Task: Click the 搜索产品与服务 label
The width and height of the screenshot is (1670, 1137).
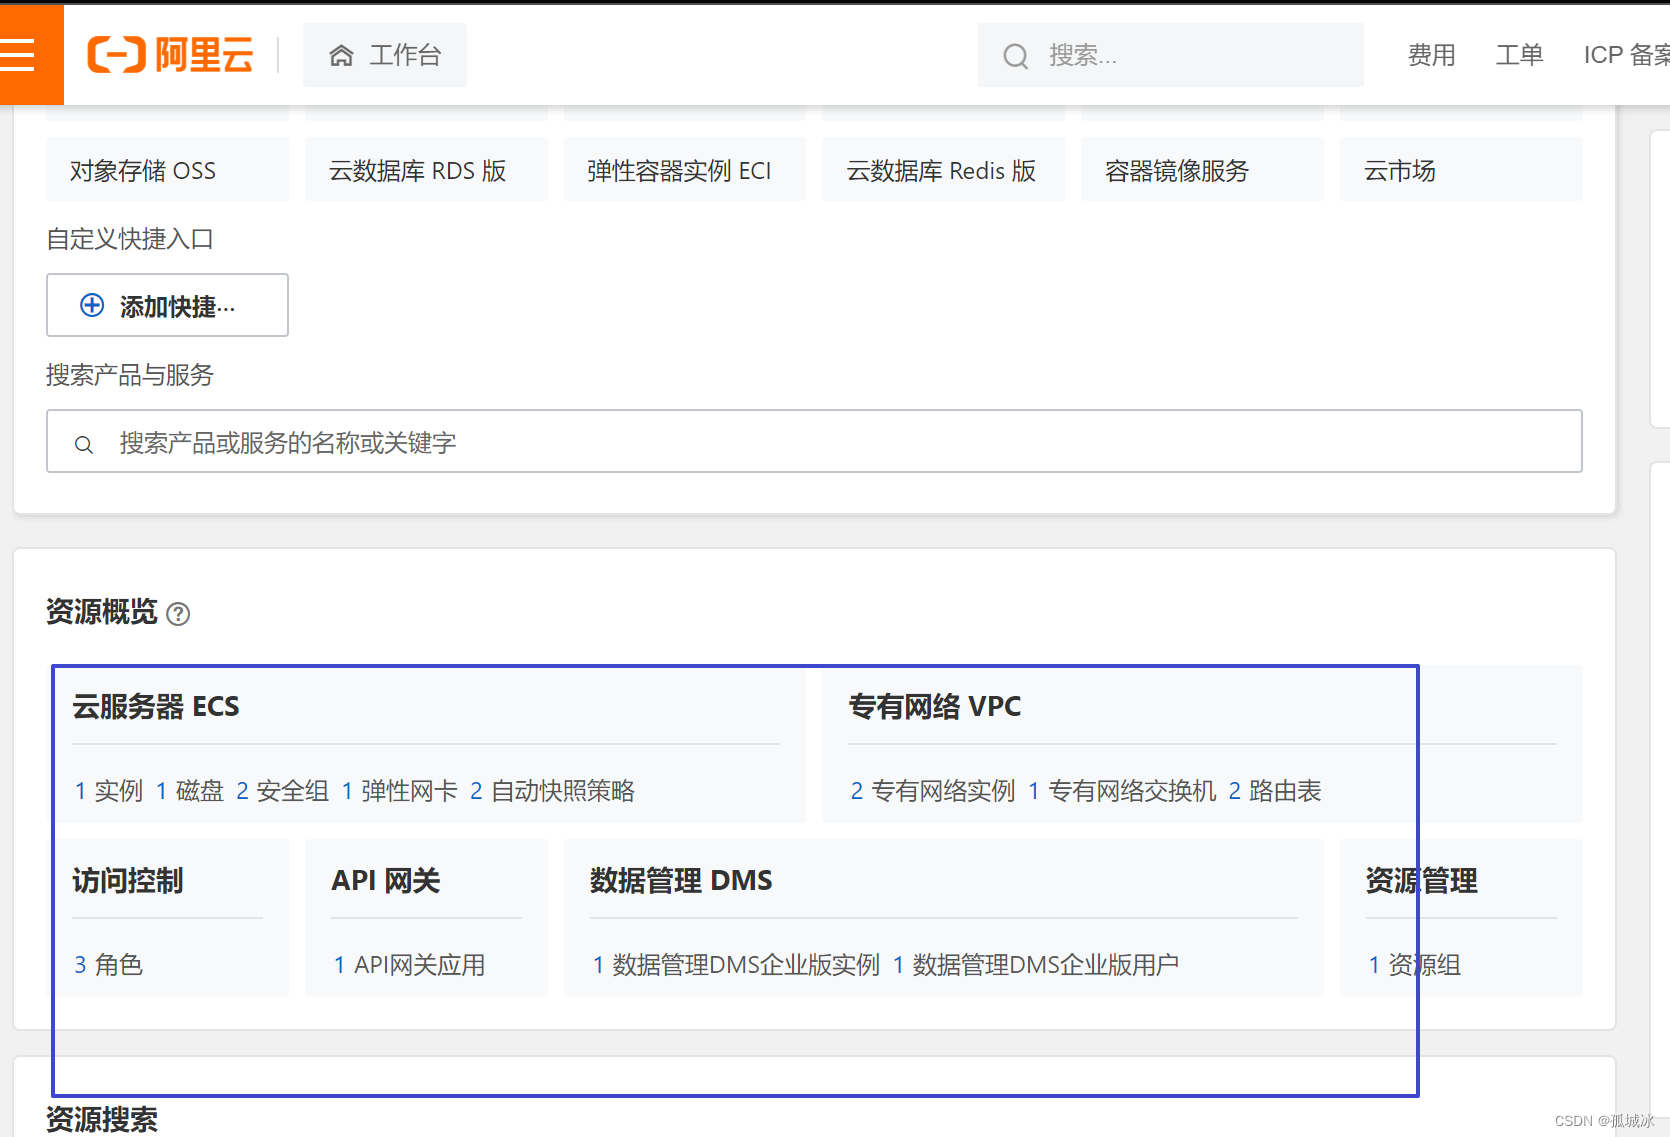Action: tap(130, 375)
